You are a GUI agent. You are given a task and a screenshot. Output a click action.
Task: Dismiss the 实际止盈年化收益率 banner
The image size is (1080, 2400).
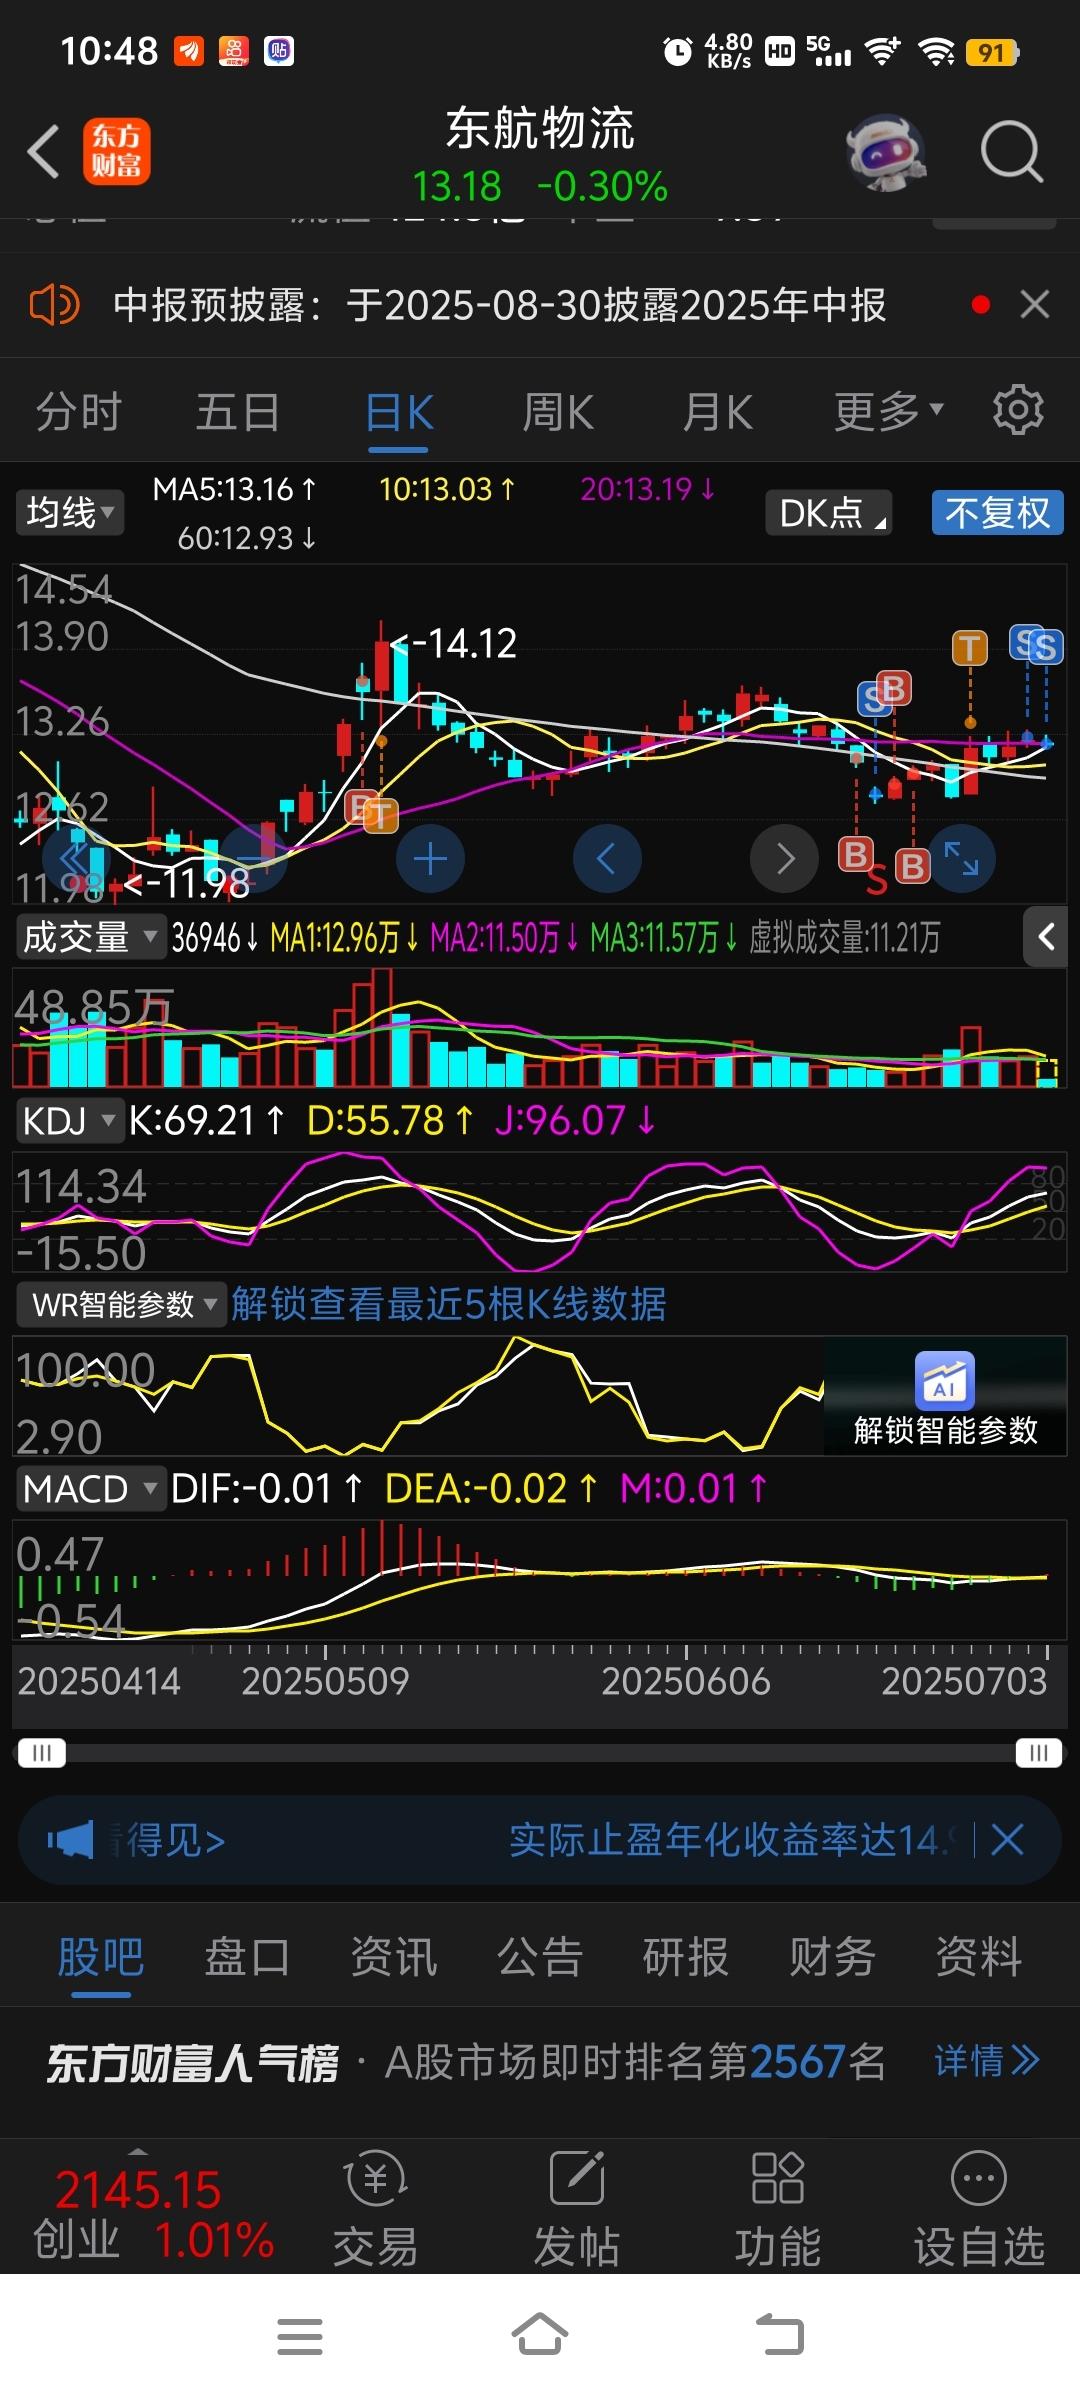pyautogui.click(x=1007, y=1839)
